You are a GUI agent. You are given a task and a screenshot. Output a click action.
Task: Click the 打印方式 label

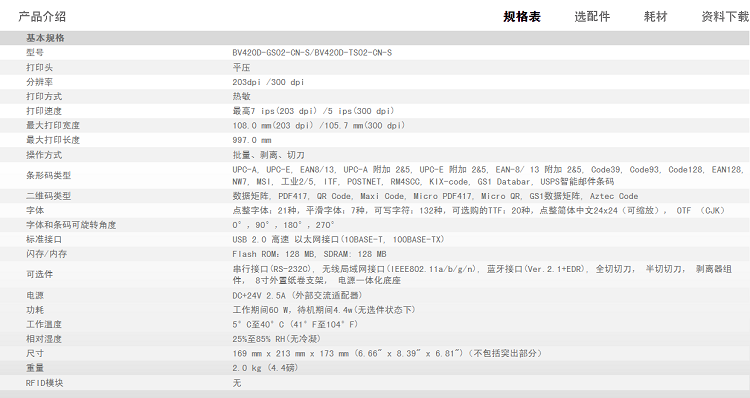(x=44, y=96)
